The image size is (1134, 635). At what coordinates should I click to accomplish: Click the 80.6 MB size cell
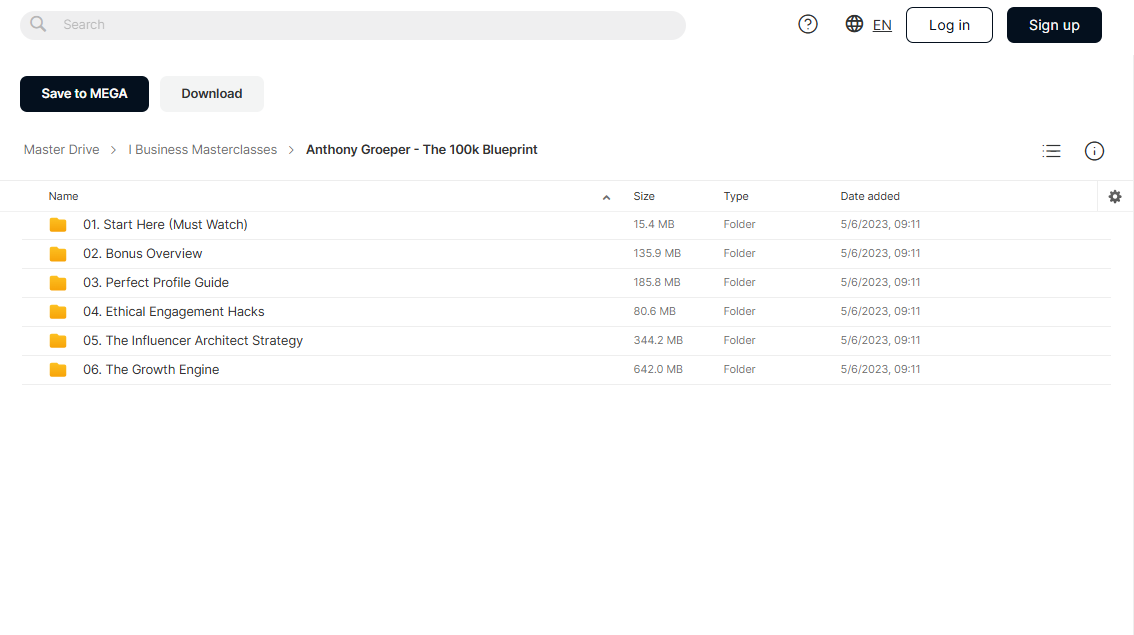(x=655, y=312)
